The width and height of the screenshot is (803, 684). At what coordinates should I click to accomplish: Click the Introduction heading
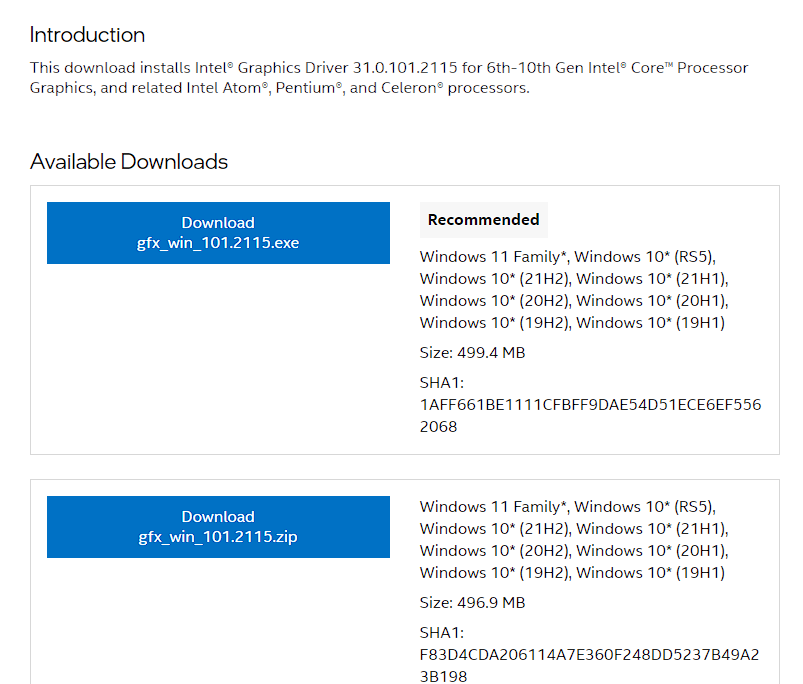click(87, 35)
